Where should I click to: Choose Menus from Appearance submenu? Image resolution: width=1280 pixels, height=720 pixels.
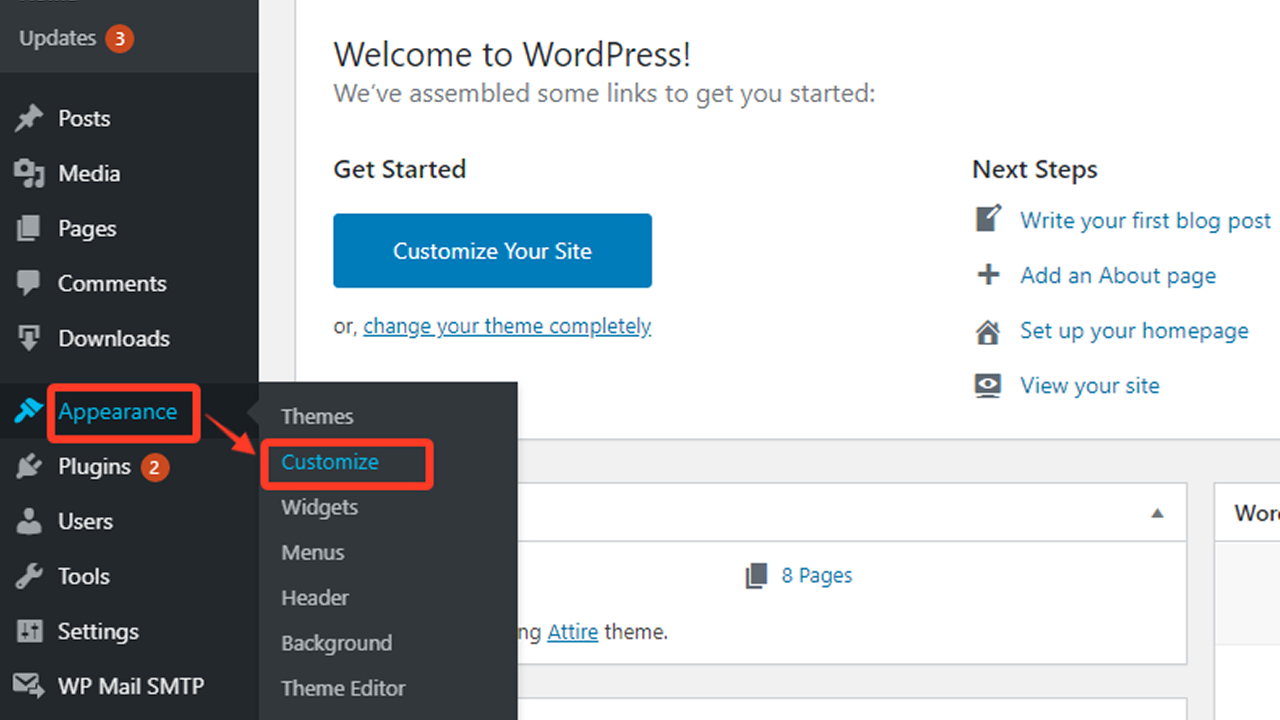(x=312, y=552)
